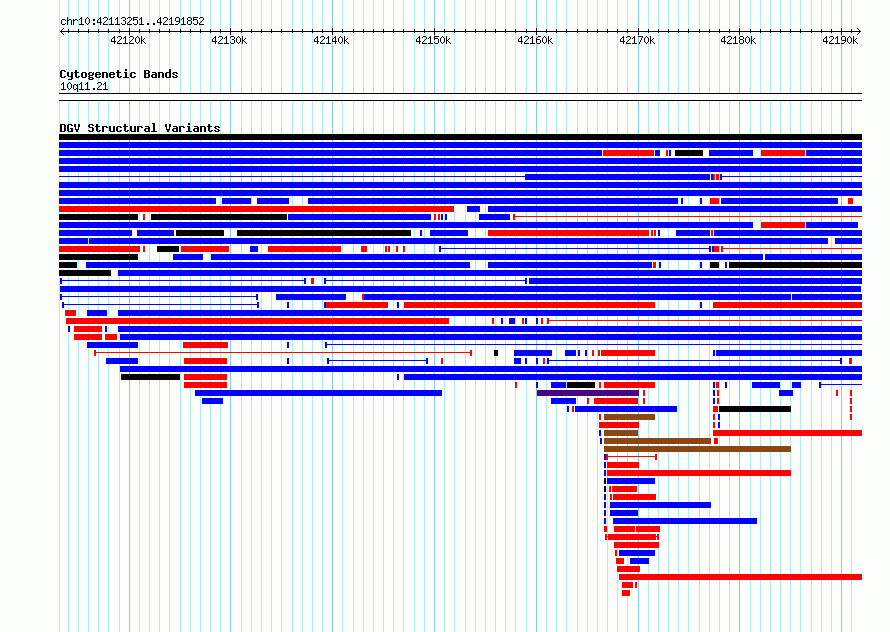Screen dimensions: 890x632
Task: Click the left arrow of the coordinate ruler
Action: (62, 31)
